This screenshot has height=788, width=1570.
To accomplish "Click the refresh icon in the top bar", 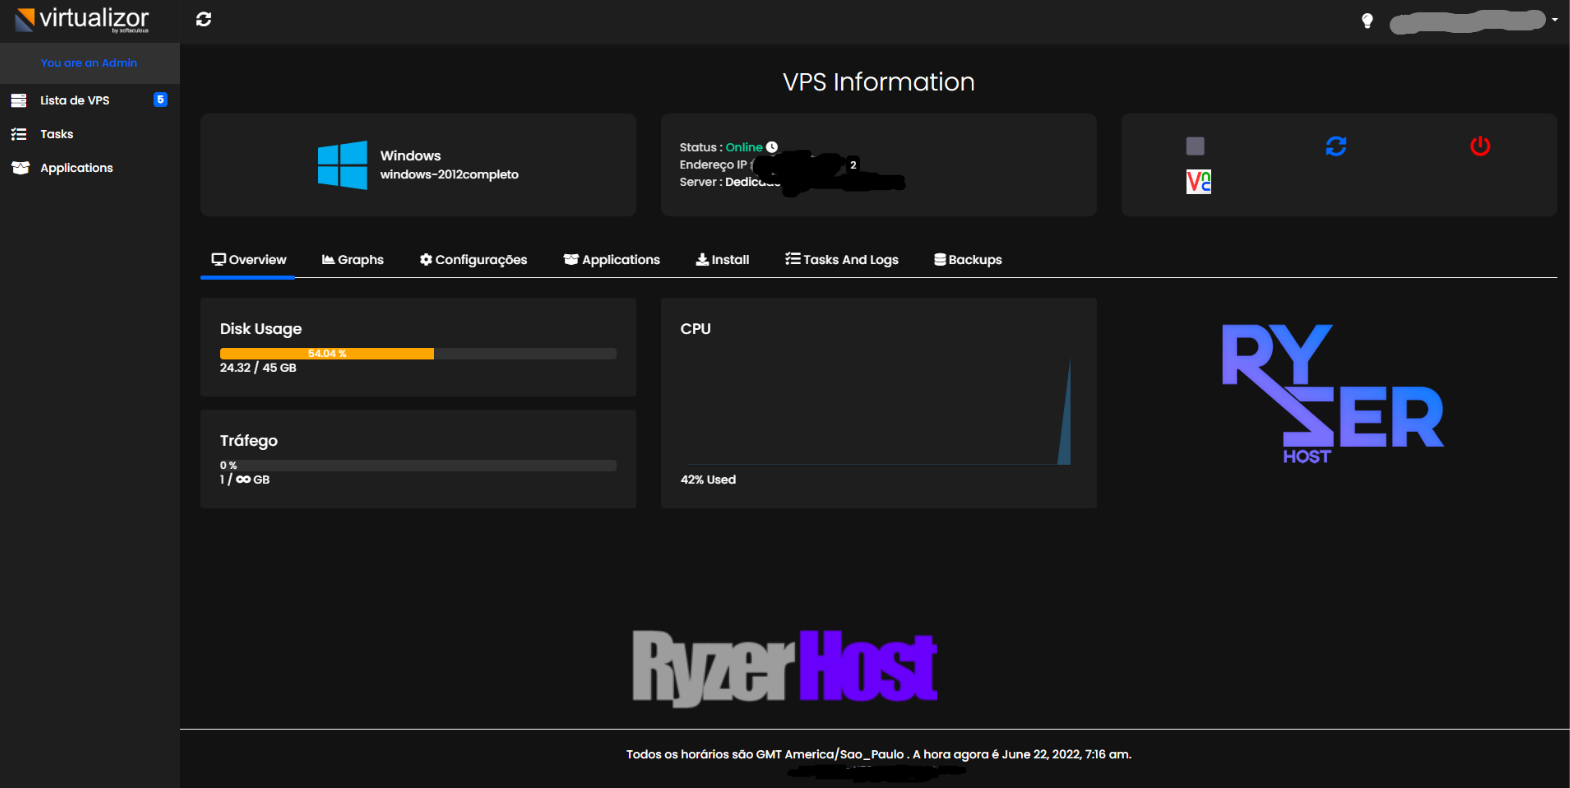I will [x=204, y=19].
